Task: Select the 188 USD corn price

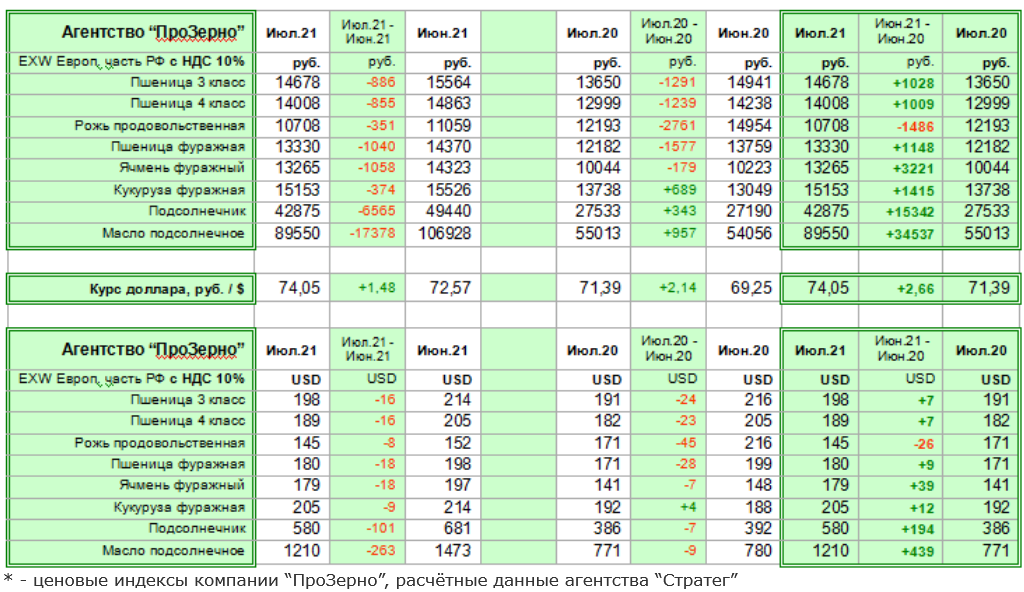Action: [758, 507]
